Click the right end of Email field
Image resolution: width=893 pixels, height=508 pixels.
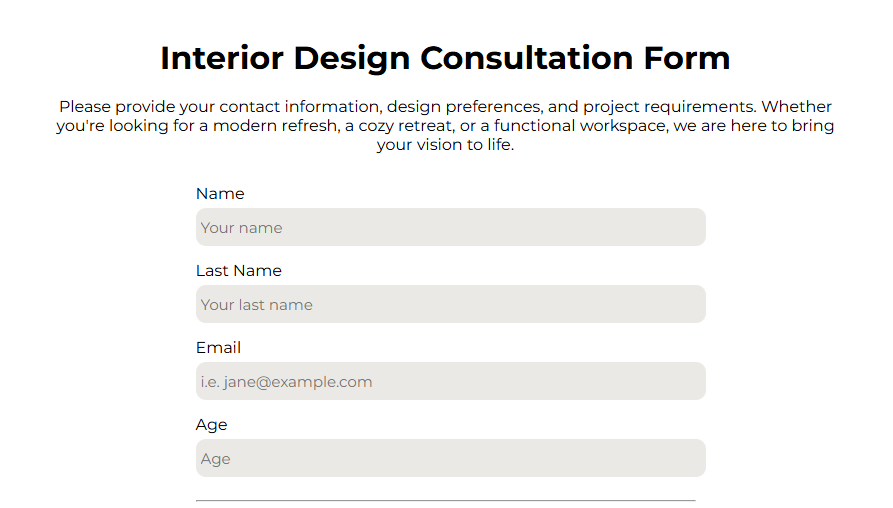pos(690,381)
